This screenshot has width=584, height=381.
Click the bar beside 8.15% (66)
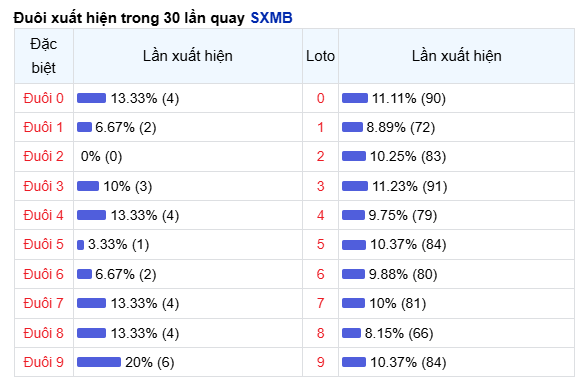click(x=351, y=333)
